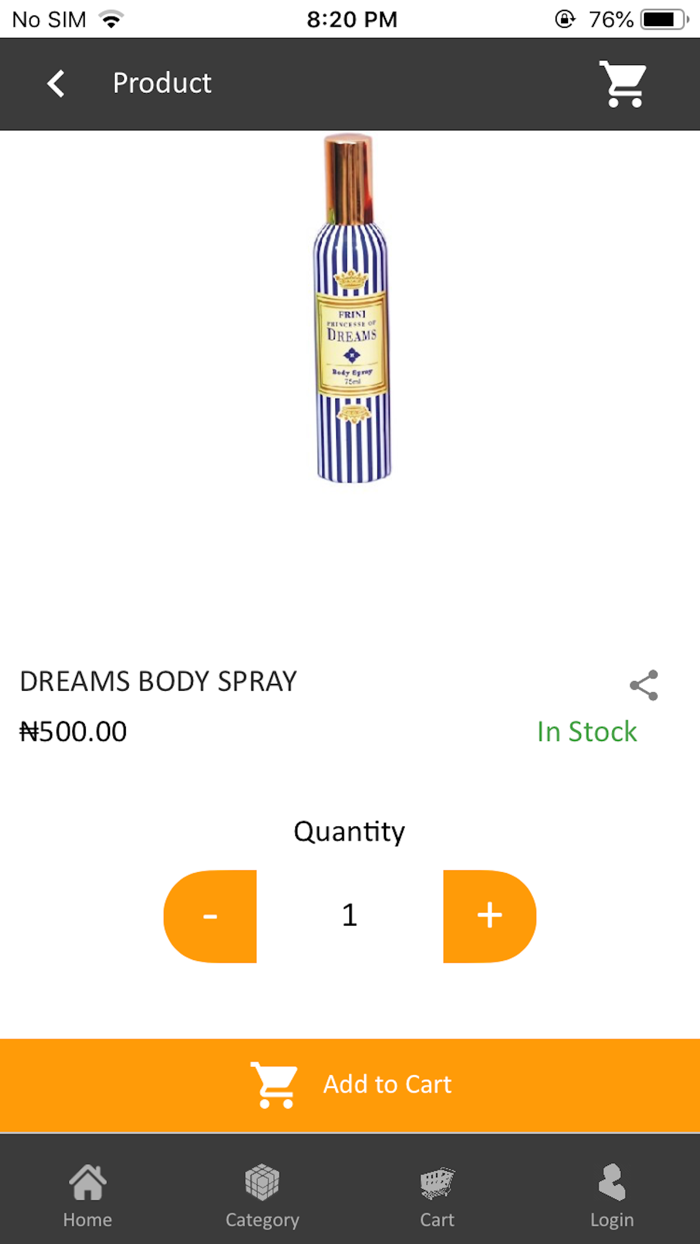Image resolution: width=700 pixels, height=1244 pixels.
Task: Tap the Category cube icon
Action: point(262,1184)
